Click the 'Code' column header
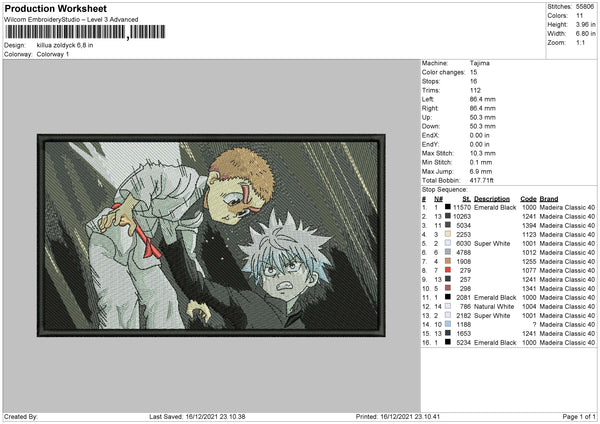 pyautogui.click(x=528, y=199)
